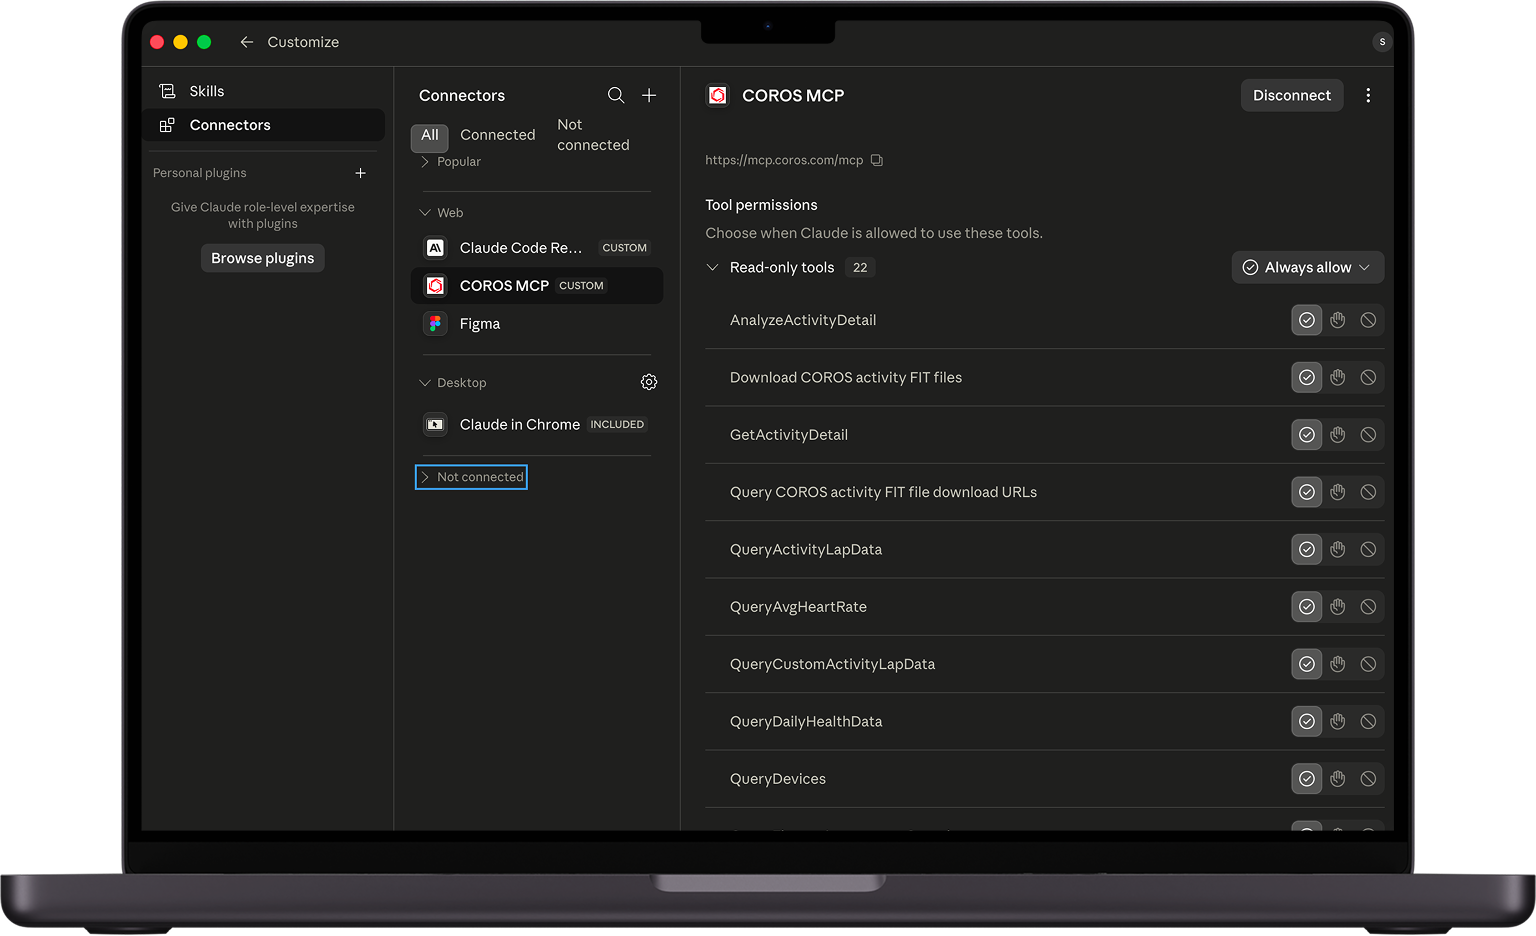This screenshot has width=1536, height=936.
Task: Set Download COROS activity FIT files to allow
Action: [1307, 377]
